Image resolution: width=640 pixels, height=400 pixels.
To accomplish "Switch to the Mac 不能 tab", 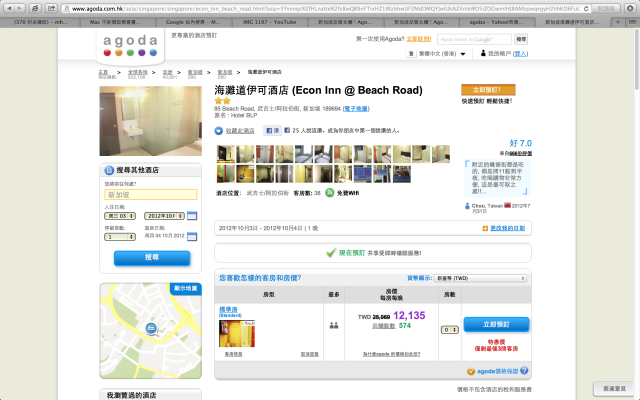I will [117, 22].
